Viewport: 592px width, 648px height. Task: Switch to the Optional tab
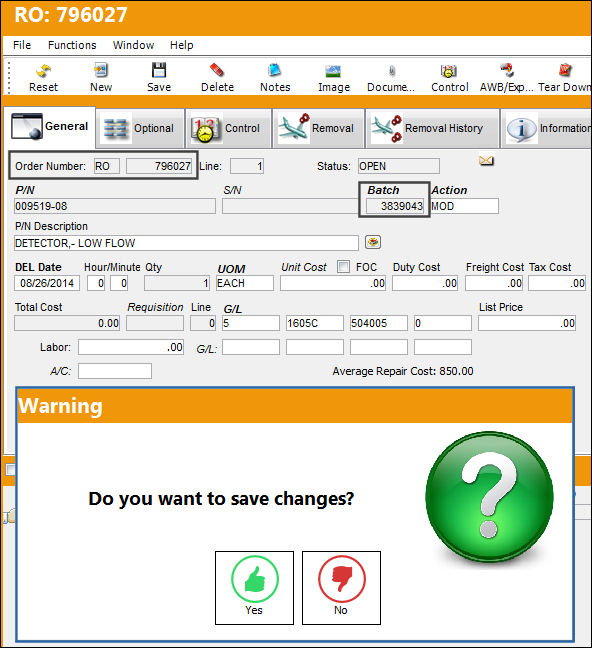click(x=140, y=128)
